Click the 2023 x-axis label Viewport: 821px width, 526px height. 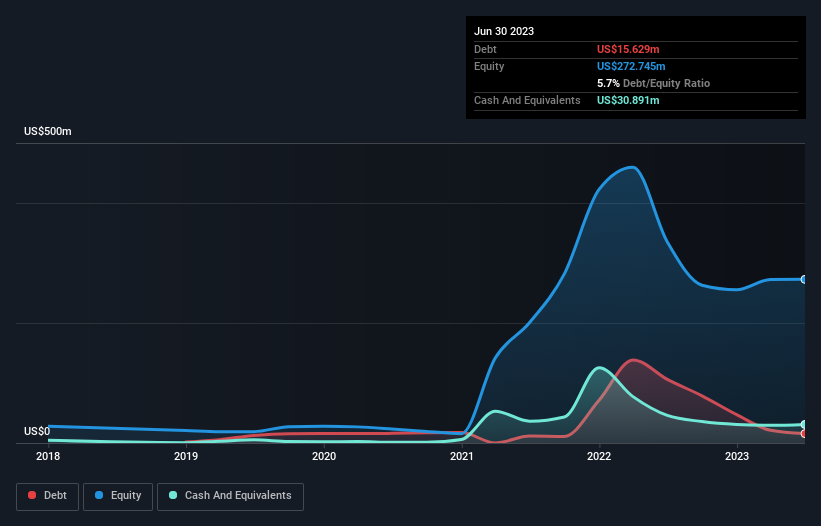[x=737, y=456]
